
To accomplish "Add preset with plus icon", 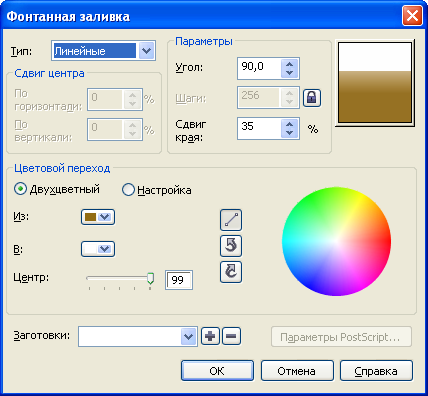I will 210,336.
